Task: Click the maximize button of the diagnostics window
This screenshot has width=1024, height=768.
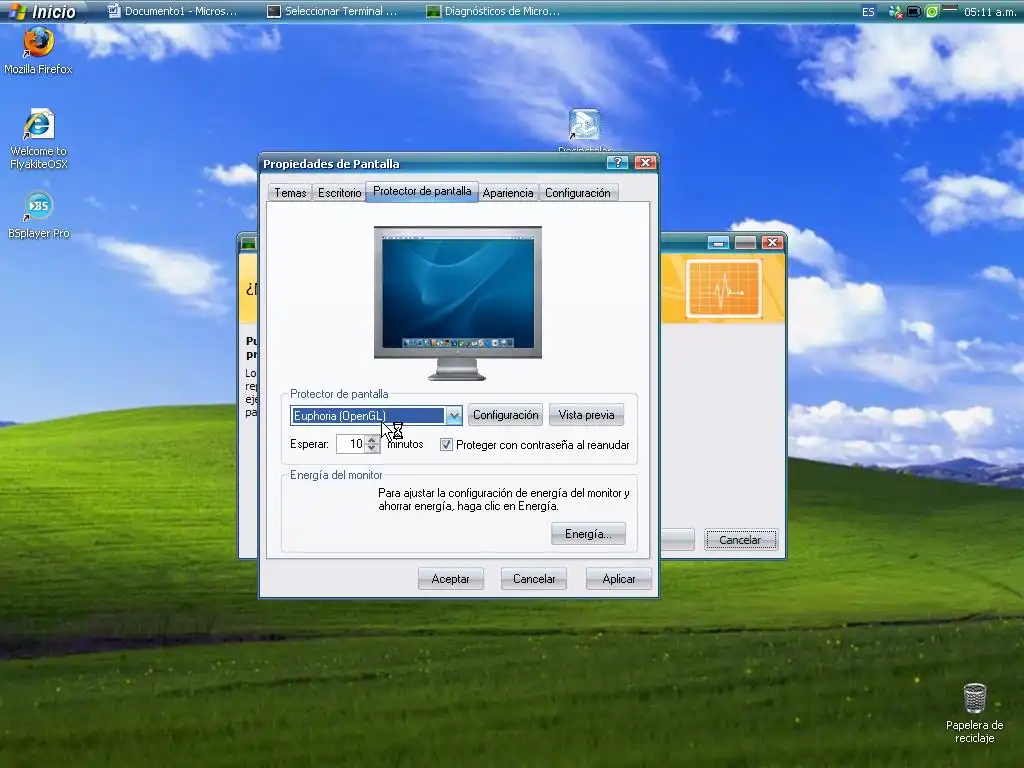Action: tap(745, 243)
